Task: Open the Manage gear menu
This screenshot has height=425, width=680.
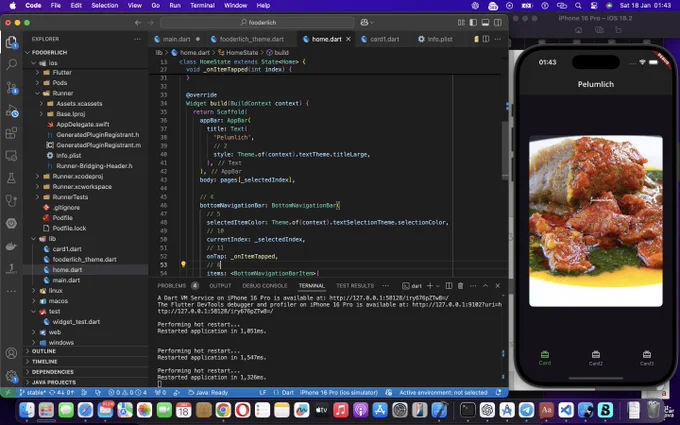Action: tap(11, 376)
